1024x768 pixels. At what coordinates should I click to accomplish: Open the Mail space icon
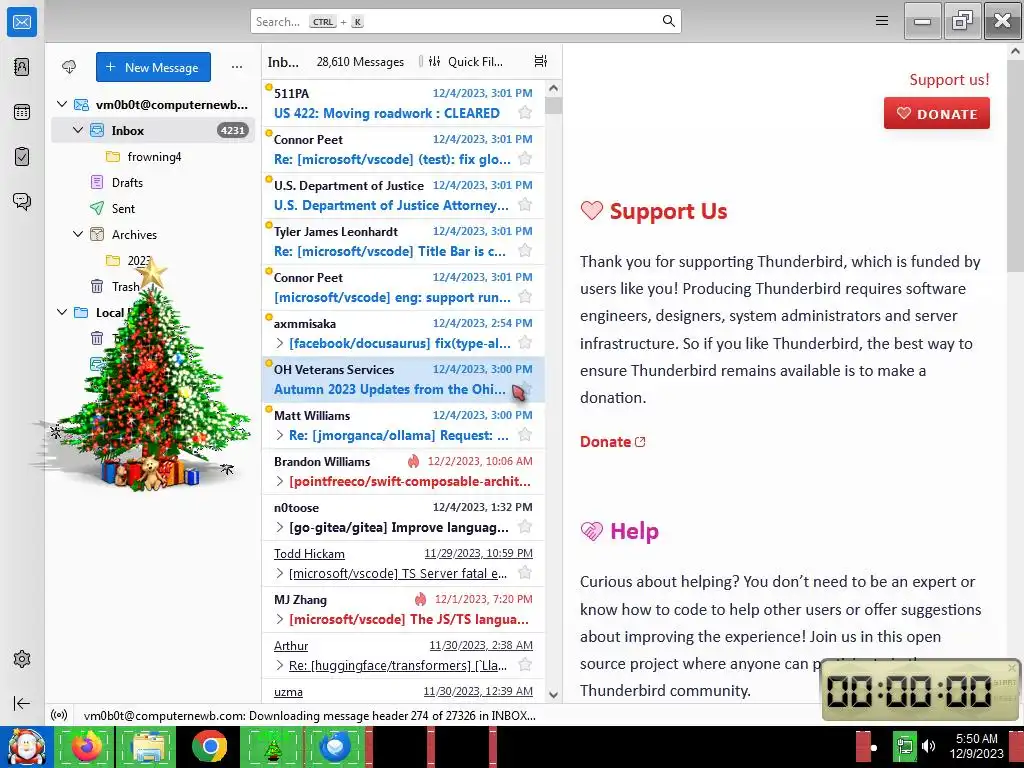22,22
